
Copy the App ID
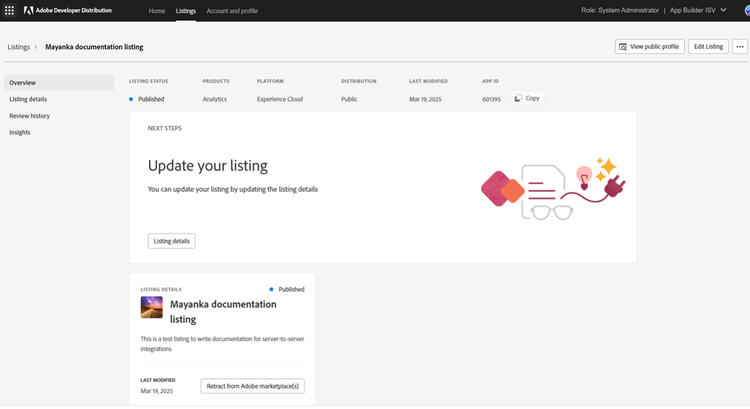tap(528, 98)
